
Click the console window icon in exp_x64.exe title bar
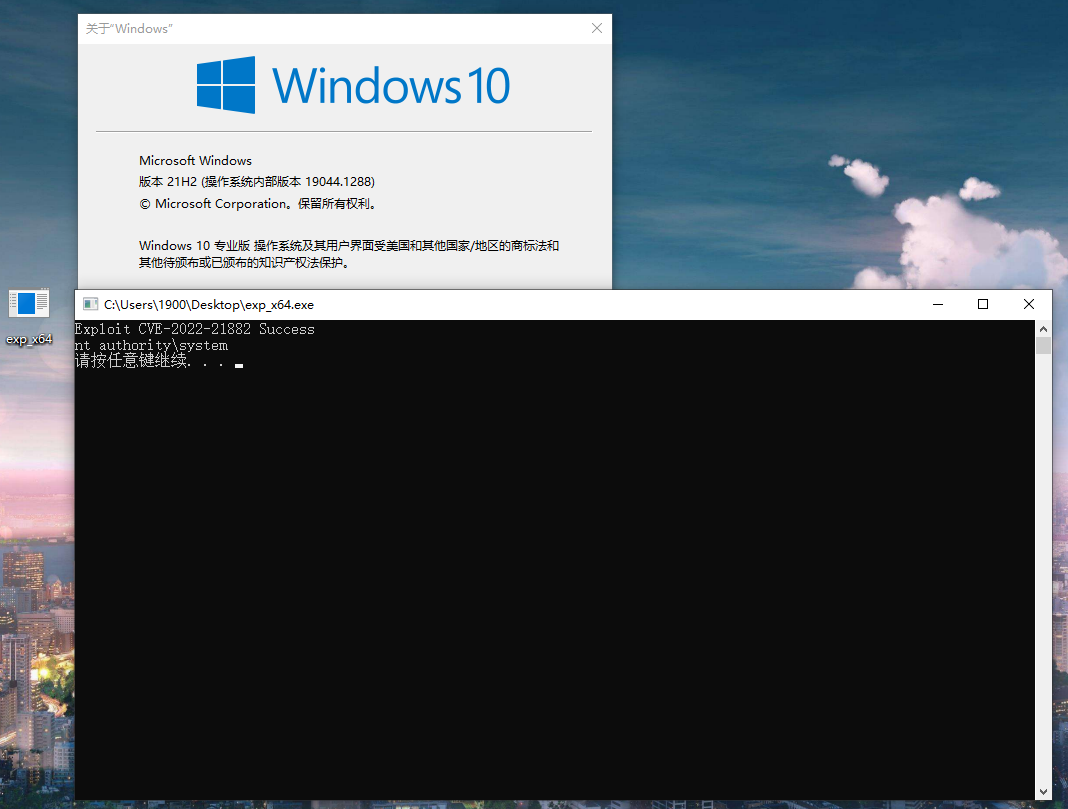click(x=91, y=304)
